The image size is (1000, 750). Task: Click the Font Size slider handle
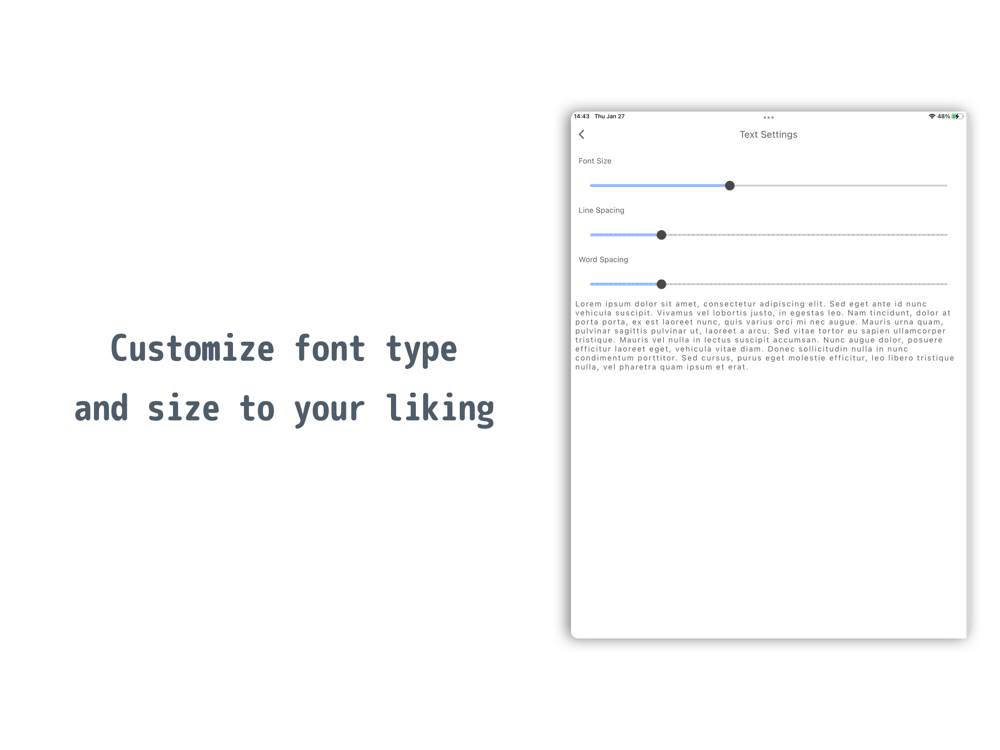tap(730, 186)
